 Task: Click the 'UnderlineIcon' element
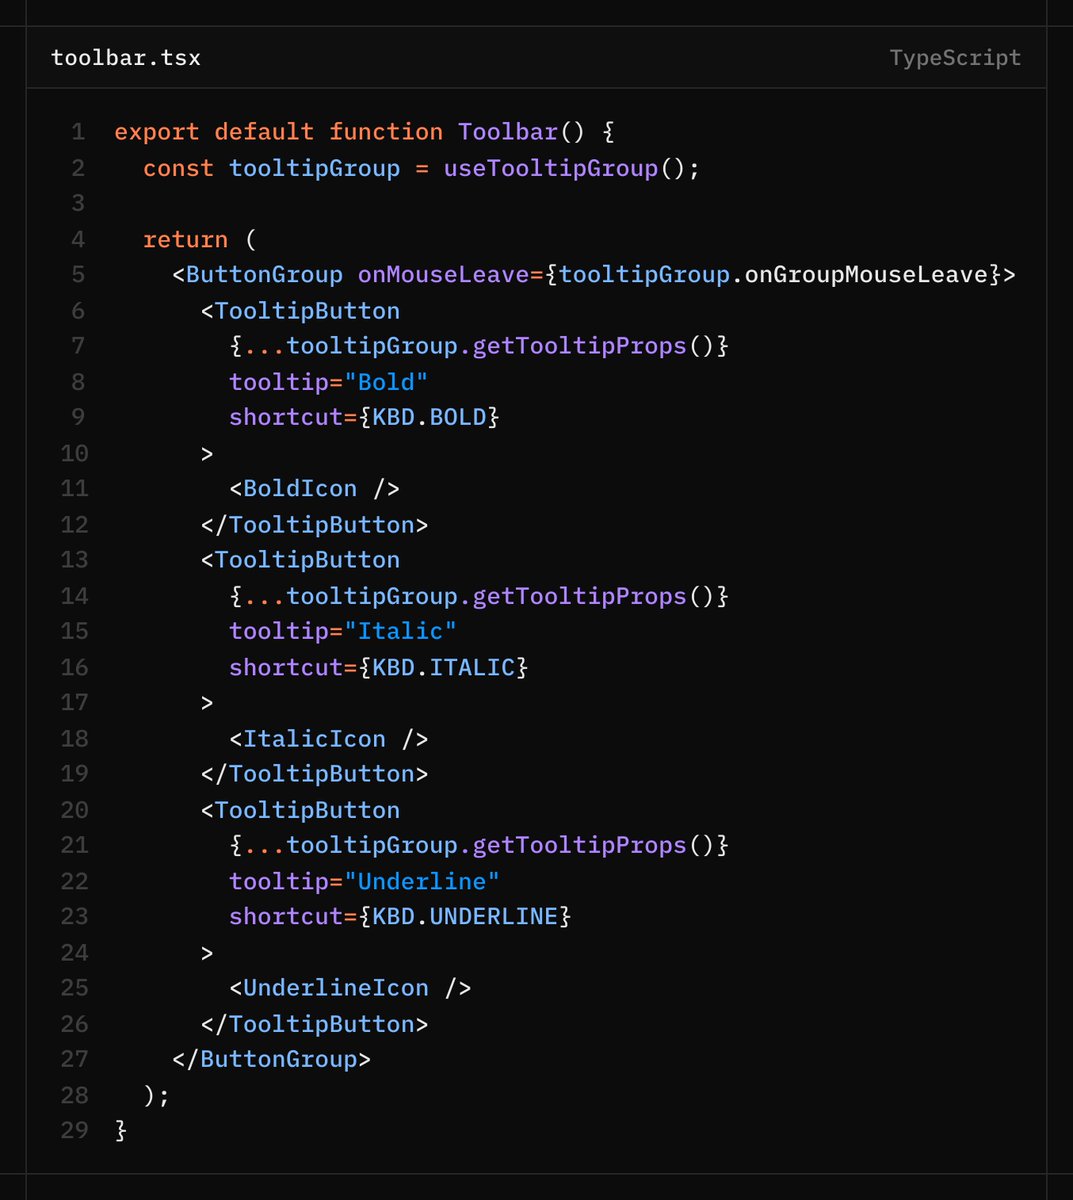[x=336, y=988]
